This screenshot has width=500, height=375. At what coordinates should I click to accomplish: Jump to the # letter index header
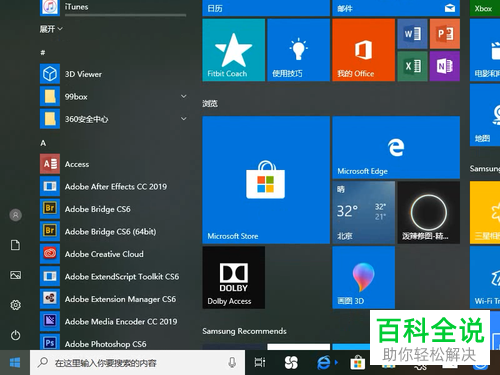click(43, 52)
